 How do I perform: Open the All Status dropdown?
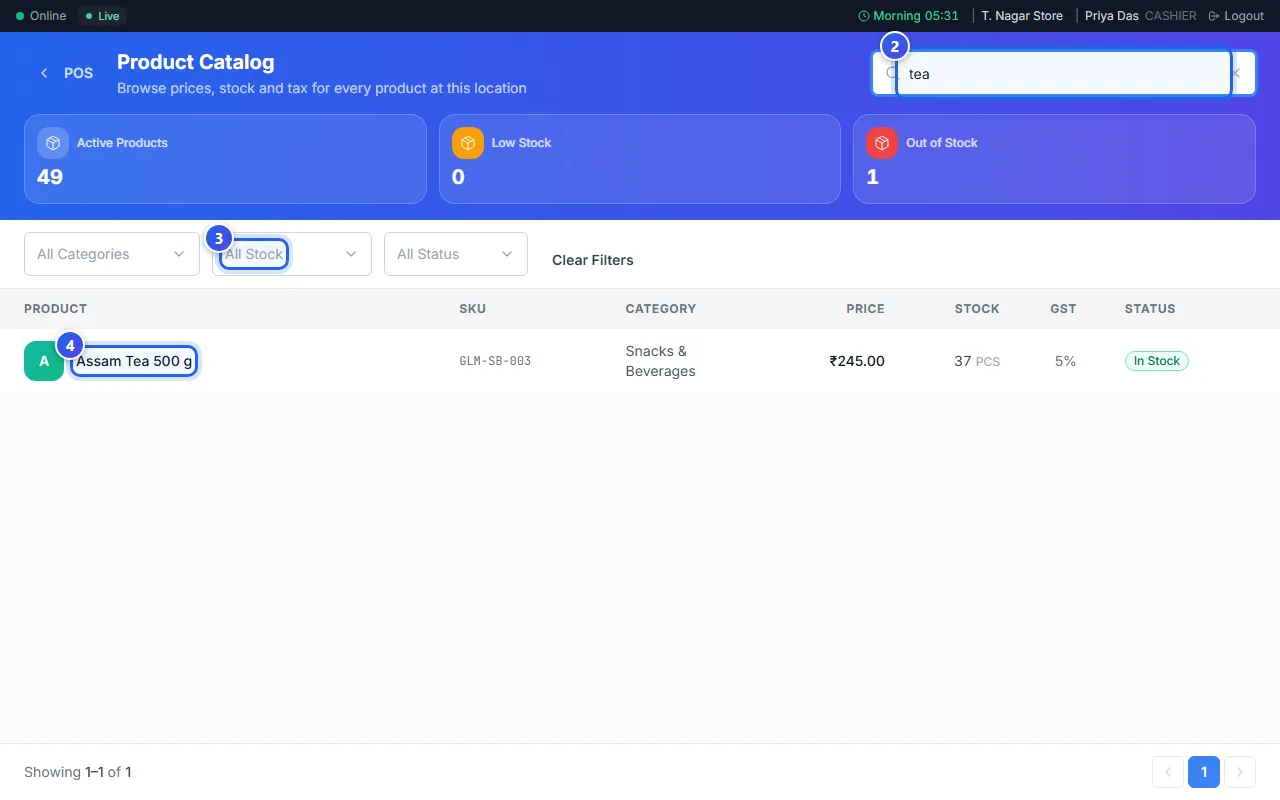click(456, 254)
